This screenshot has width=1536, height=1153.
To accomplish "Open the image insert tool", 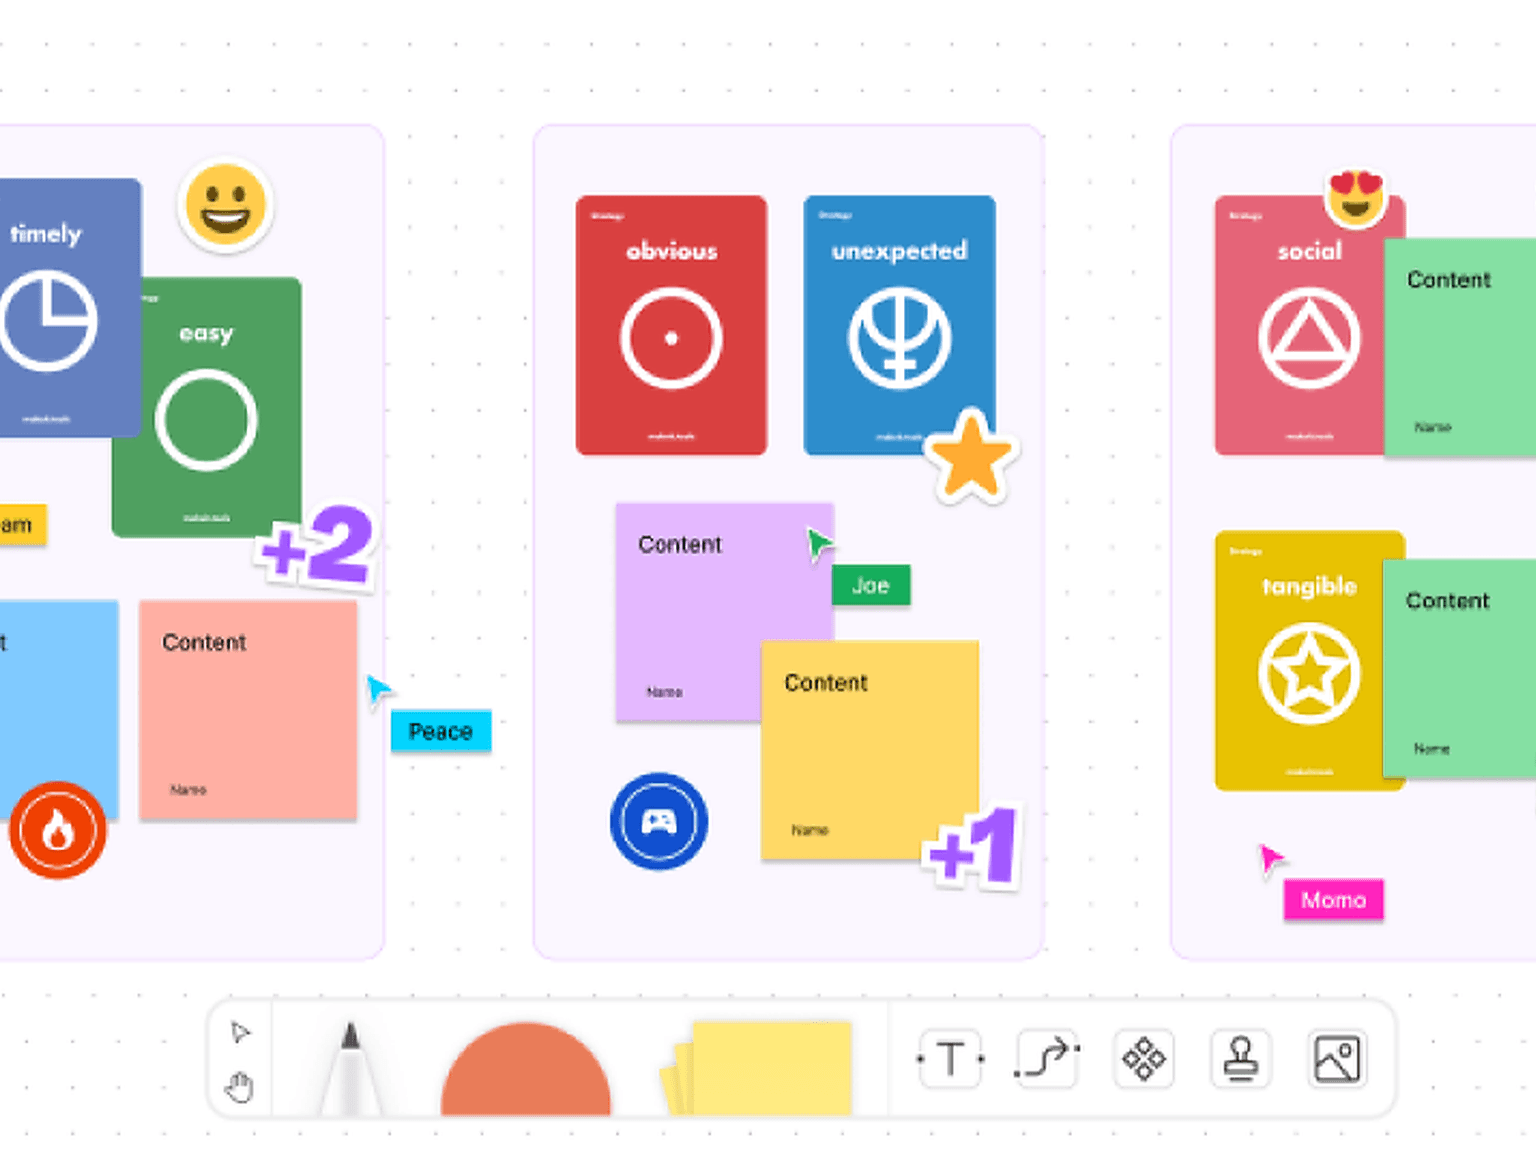I will tap(1337, 1058).
